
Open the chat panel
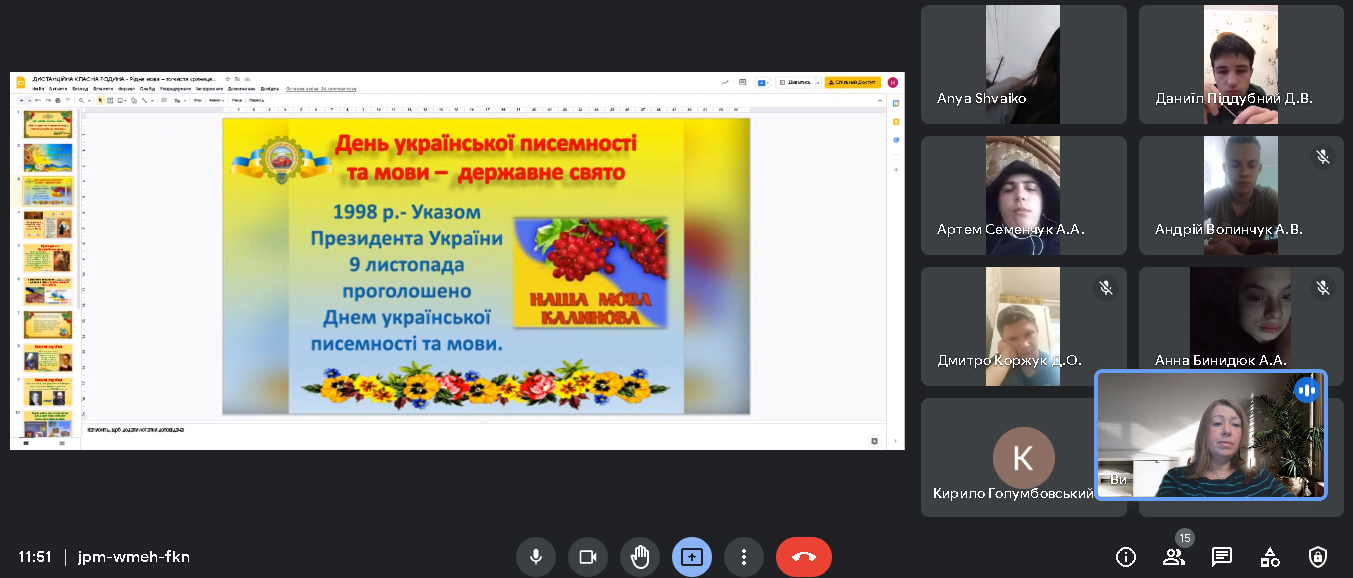point(1221,557)
